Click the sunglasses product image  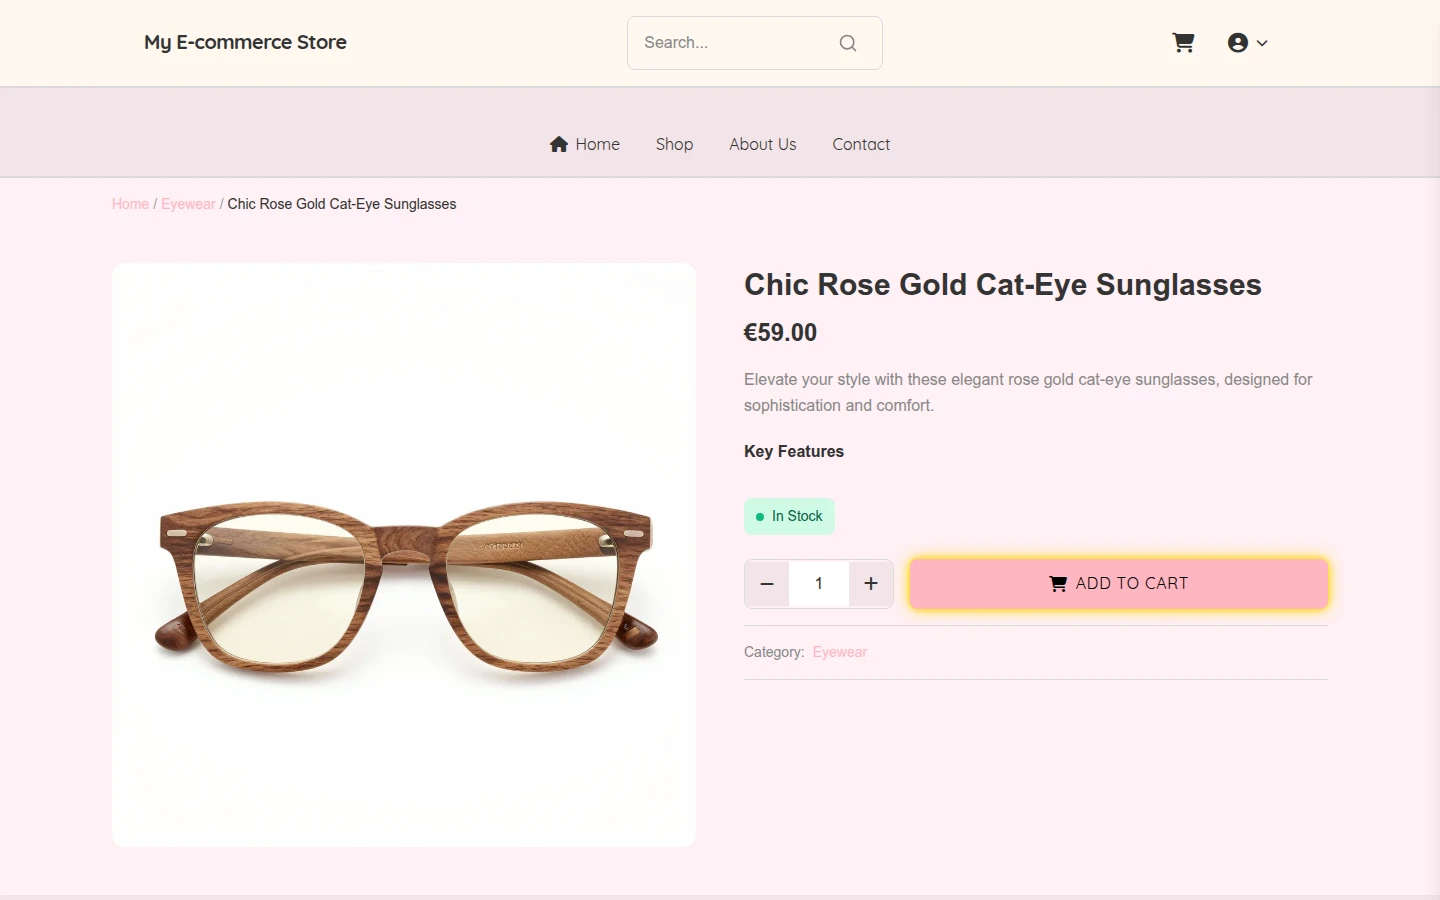404,555
